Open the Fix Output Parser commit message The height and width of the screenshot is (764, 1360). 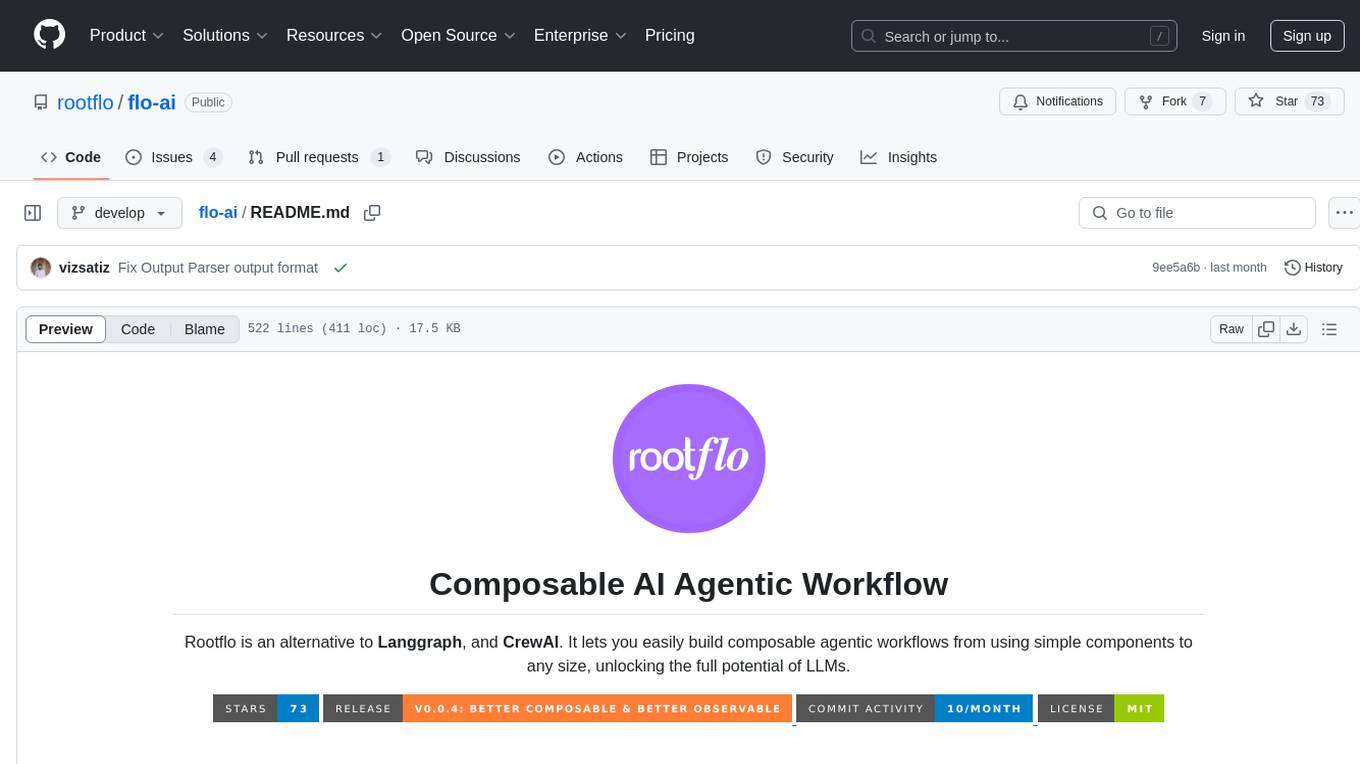218,268
